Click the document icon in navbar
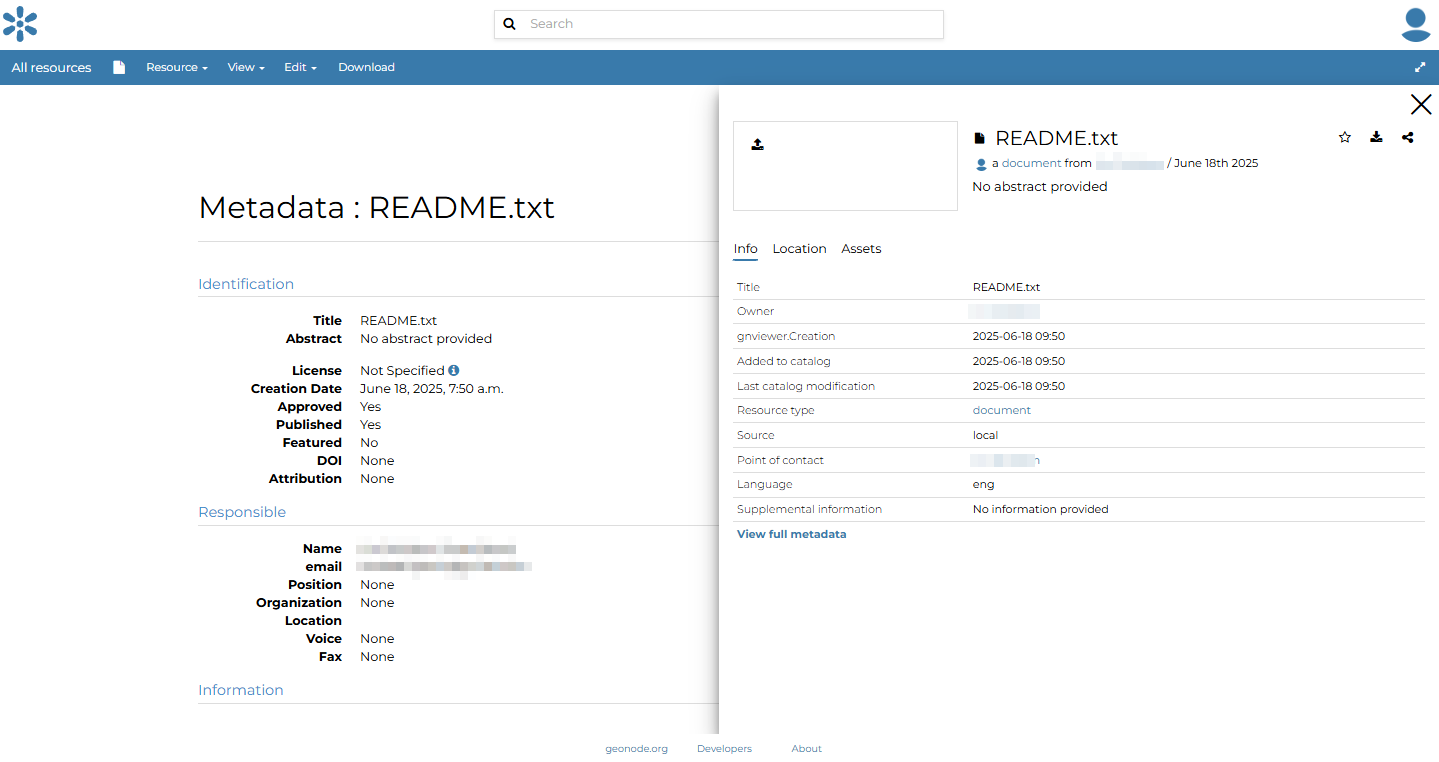Screen dimensions: 1439x762 (x=119, y=68)
